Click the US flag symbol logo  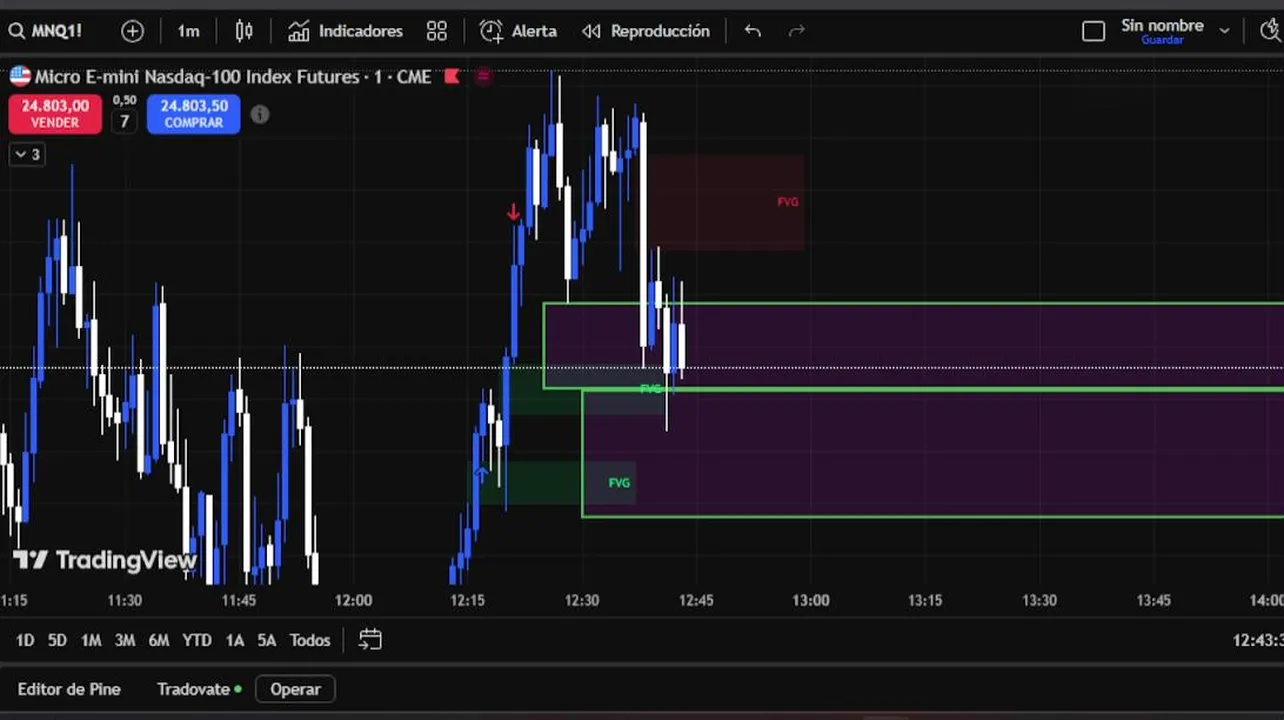pos(20,76)
